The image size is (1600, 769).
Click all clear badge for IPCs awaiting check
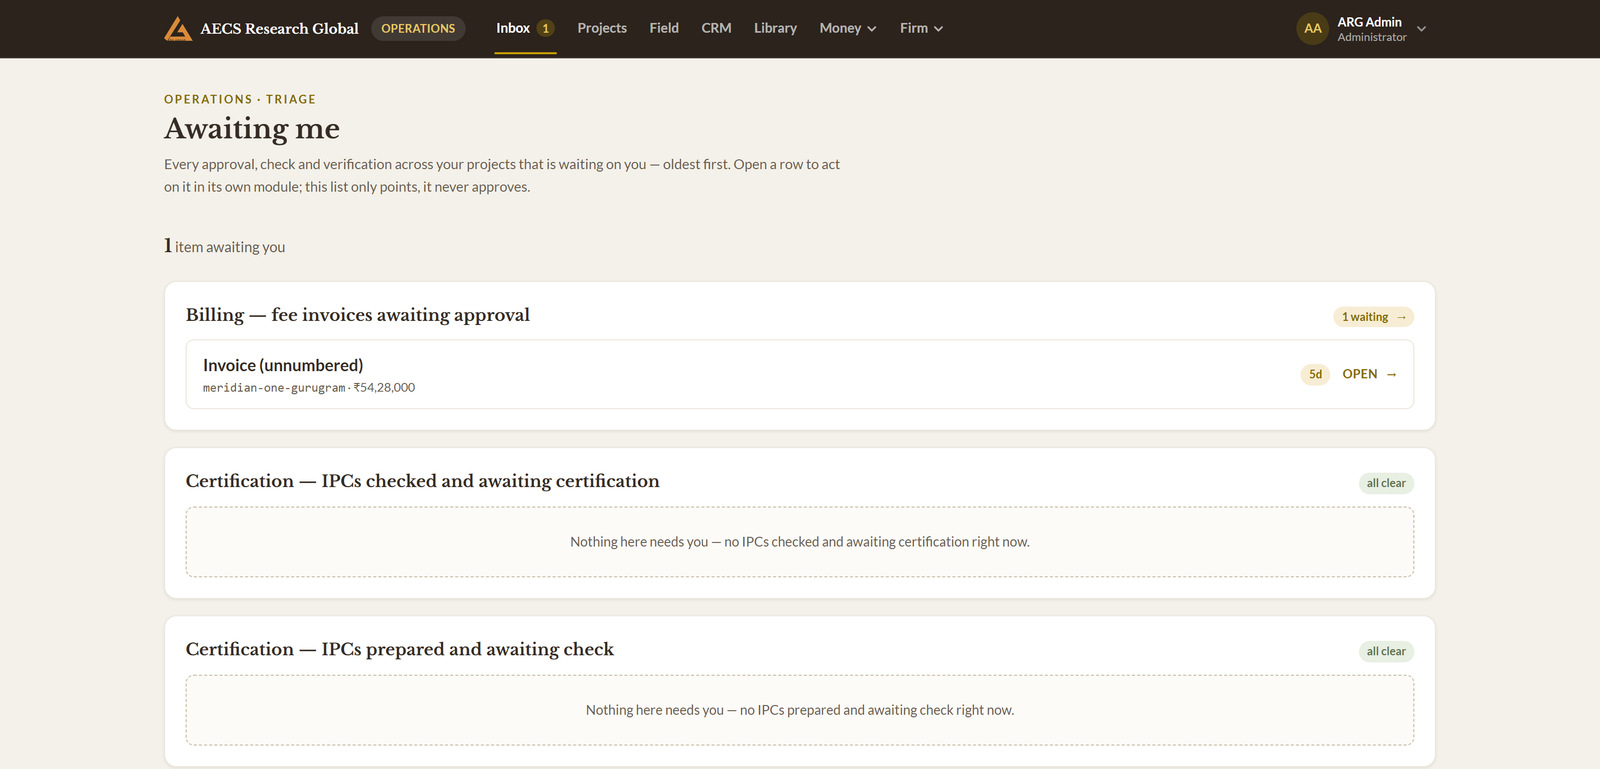(x=1386, y=651)
